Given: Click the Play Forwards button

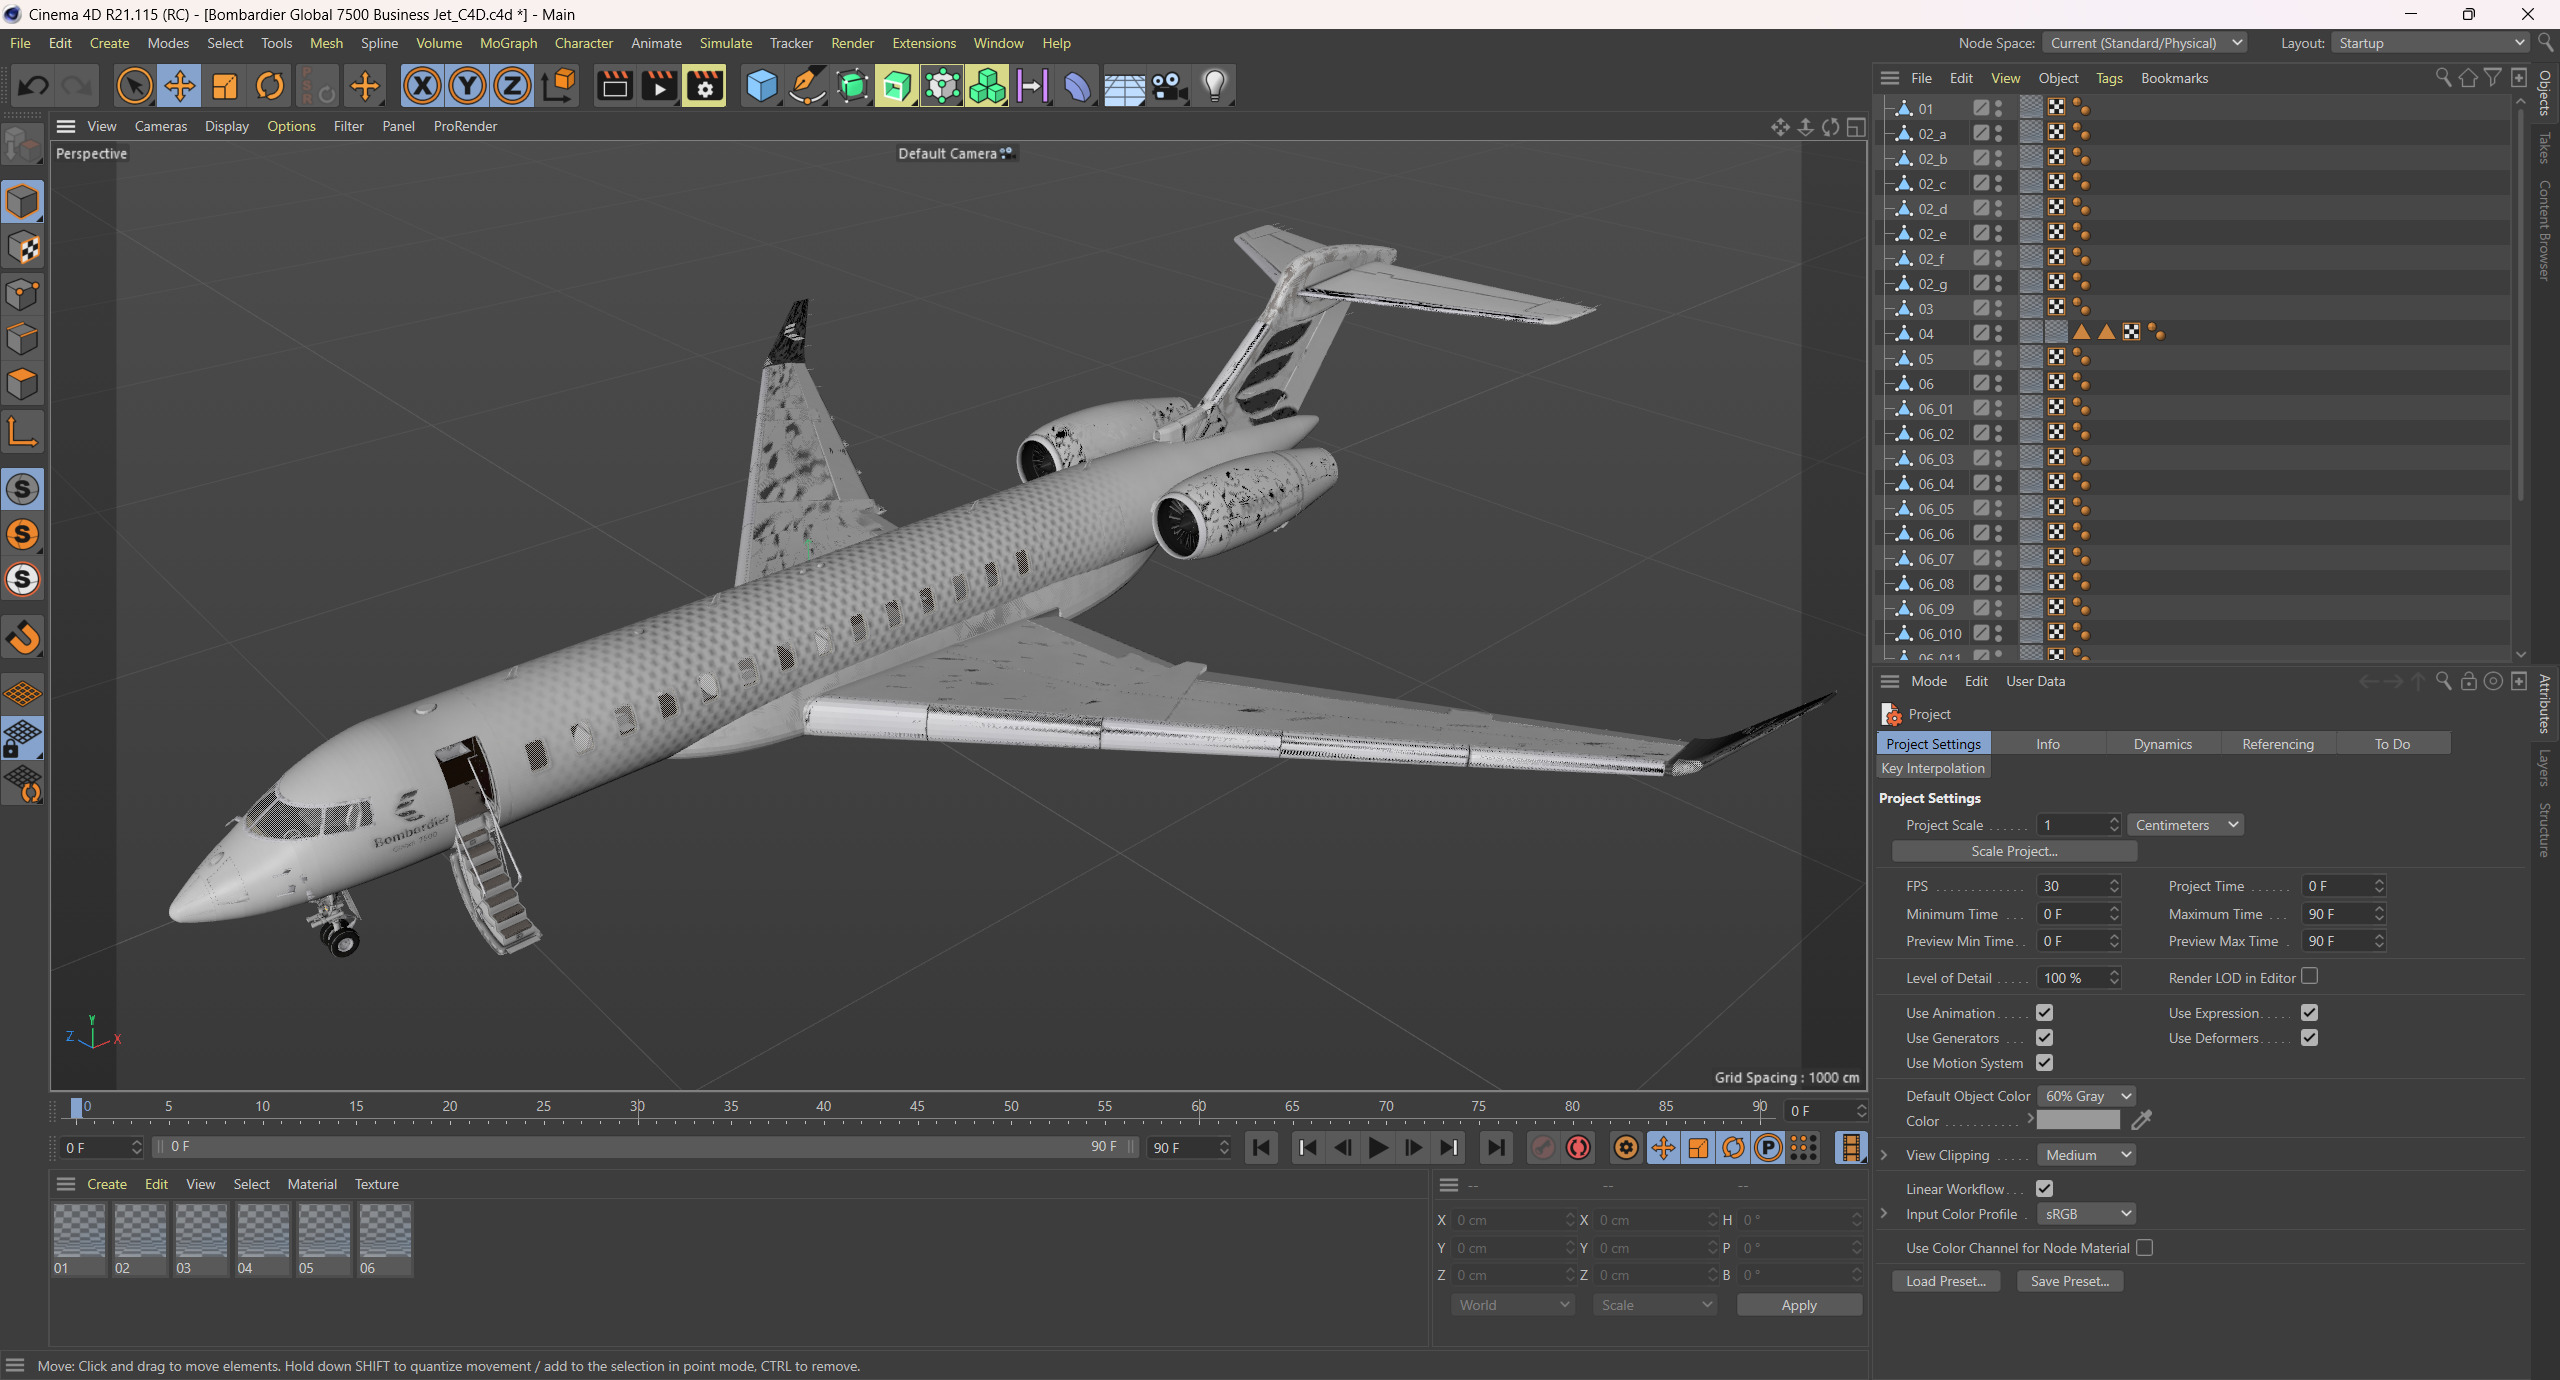Looking at the screenshot, I should [x=1378, y=1148].
